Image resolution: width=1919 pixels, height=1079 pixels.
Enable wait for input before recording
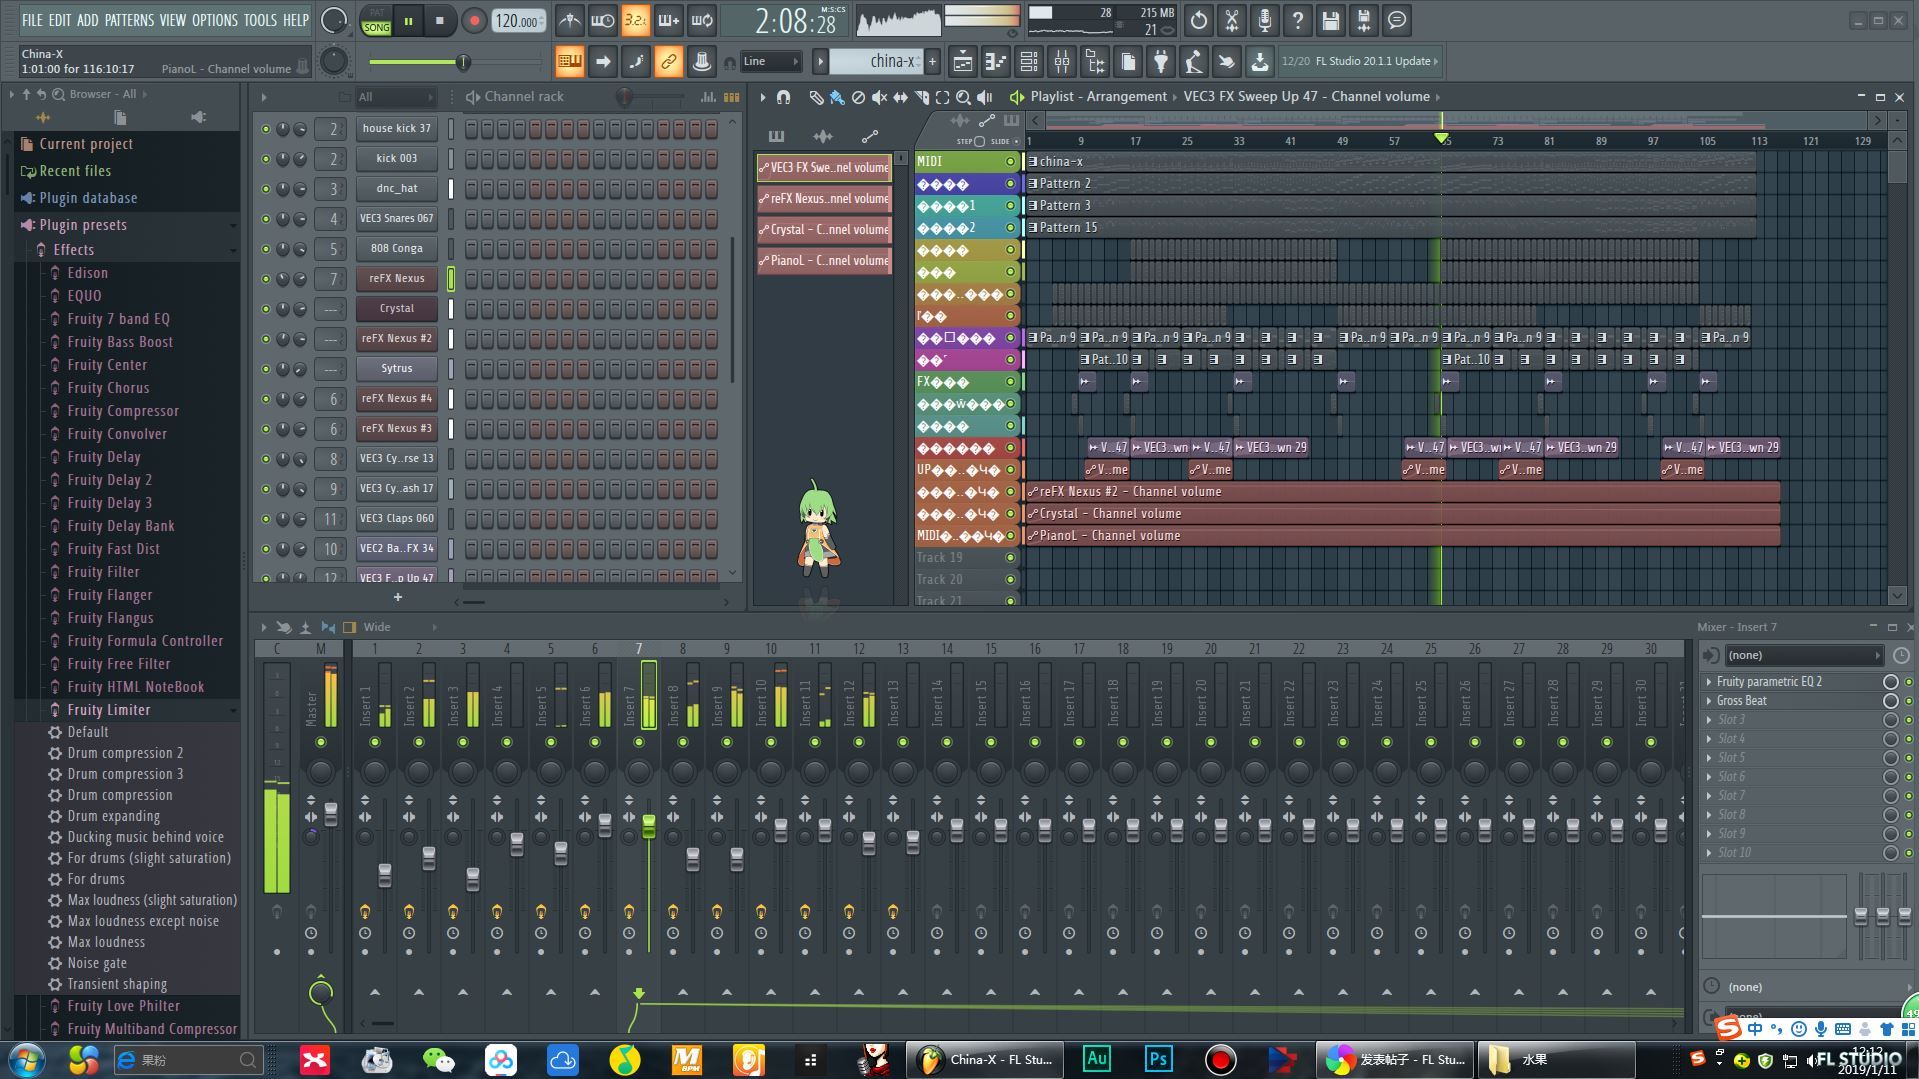click(603, 20)
